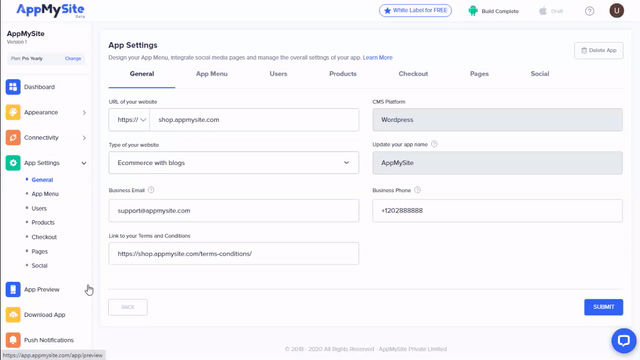The image size is (640, 360).
Task: Click the Download App cloud icon
Action: coord(13,315)
